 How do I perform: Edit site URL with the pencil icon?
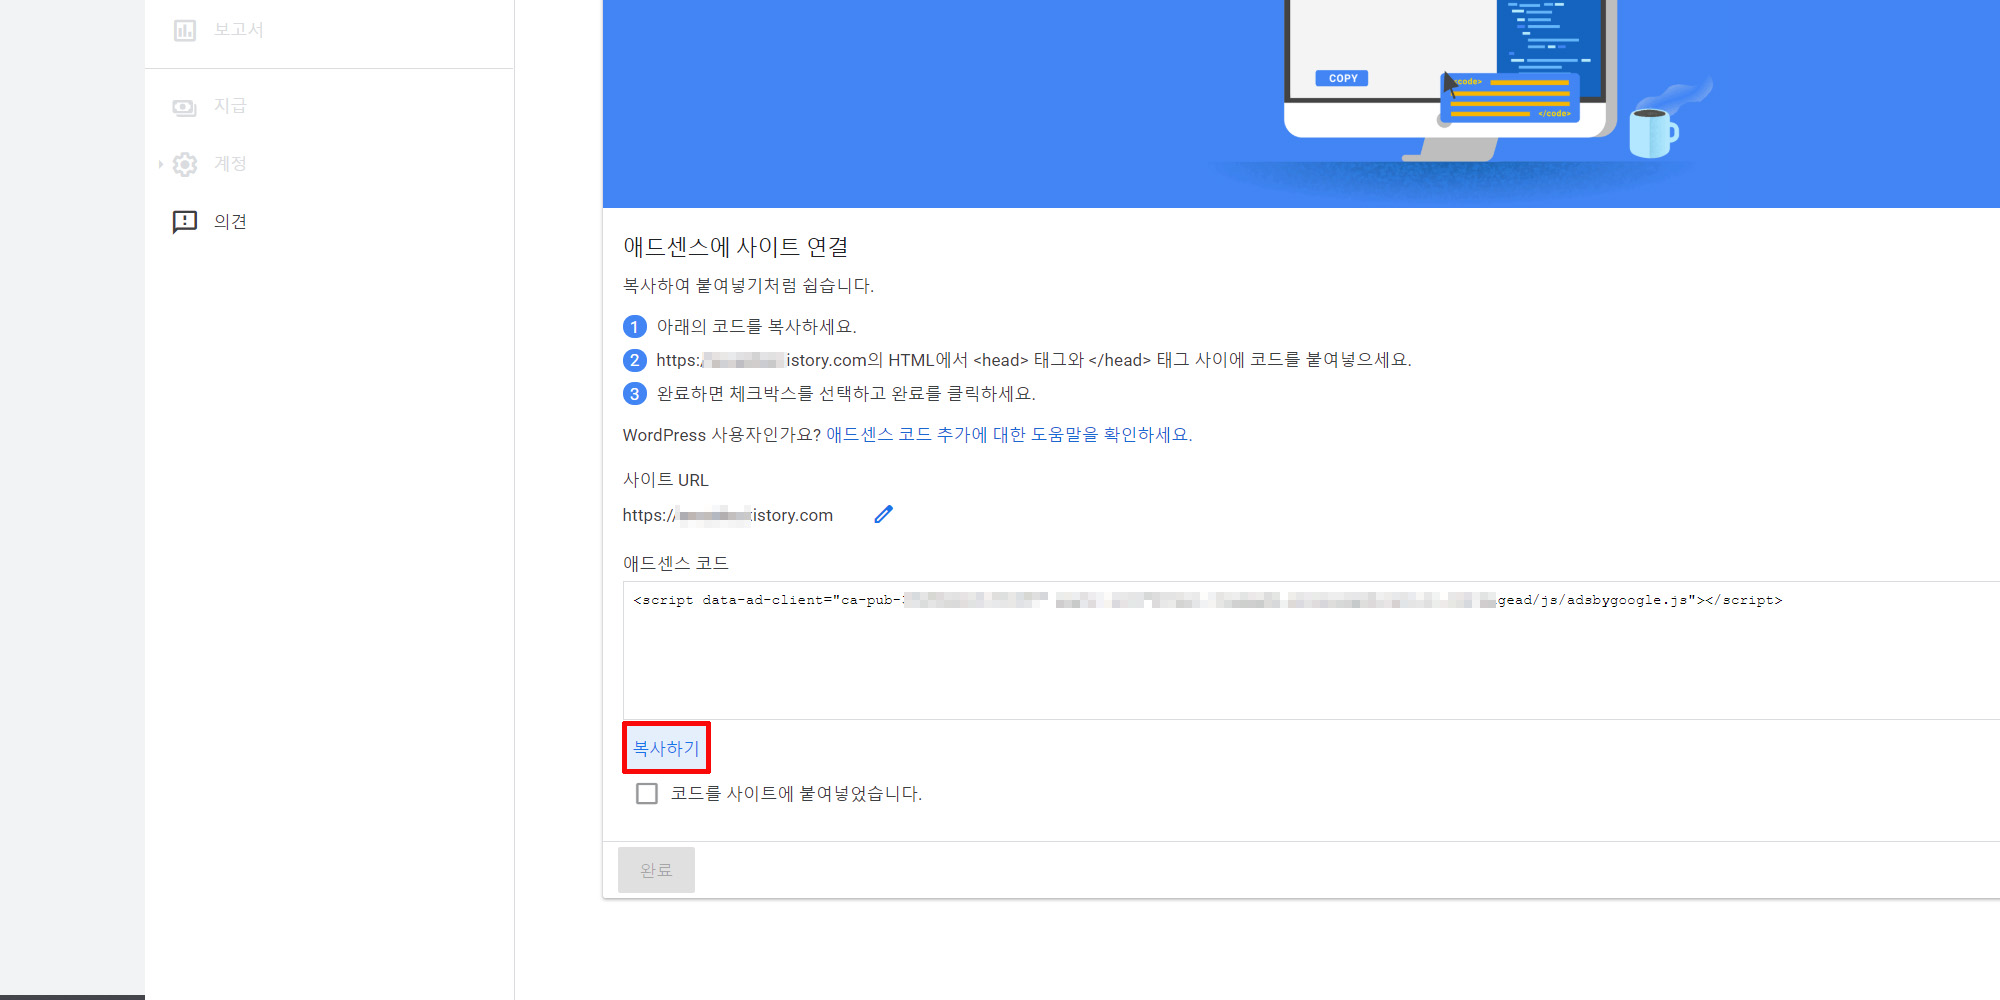[x=883, y=515]
